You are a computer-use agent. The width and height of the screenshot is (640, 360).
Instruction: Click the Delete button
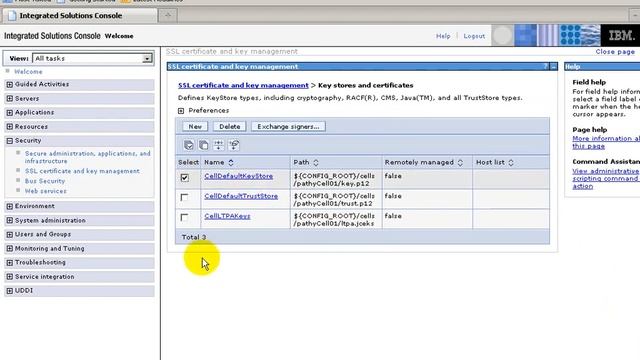[x=230, y=127]
